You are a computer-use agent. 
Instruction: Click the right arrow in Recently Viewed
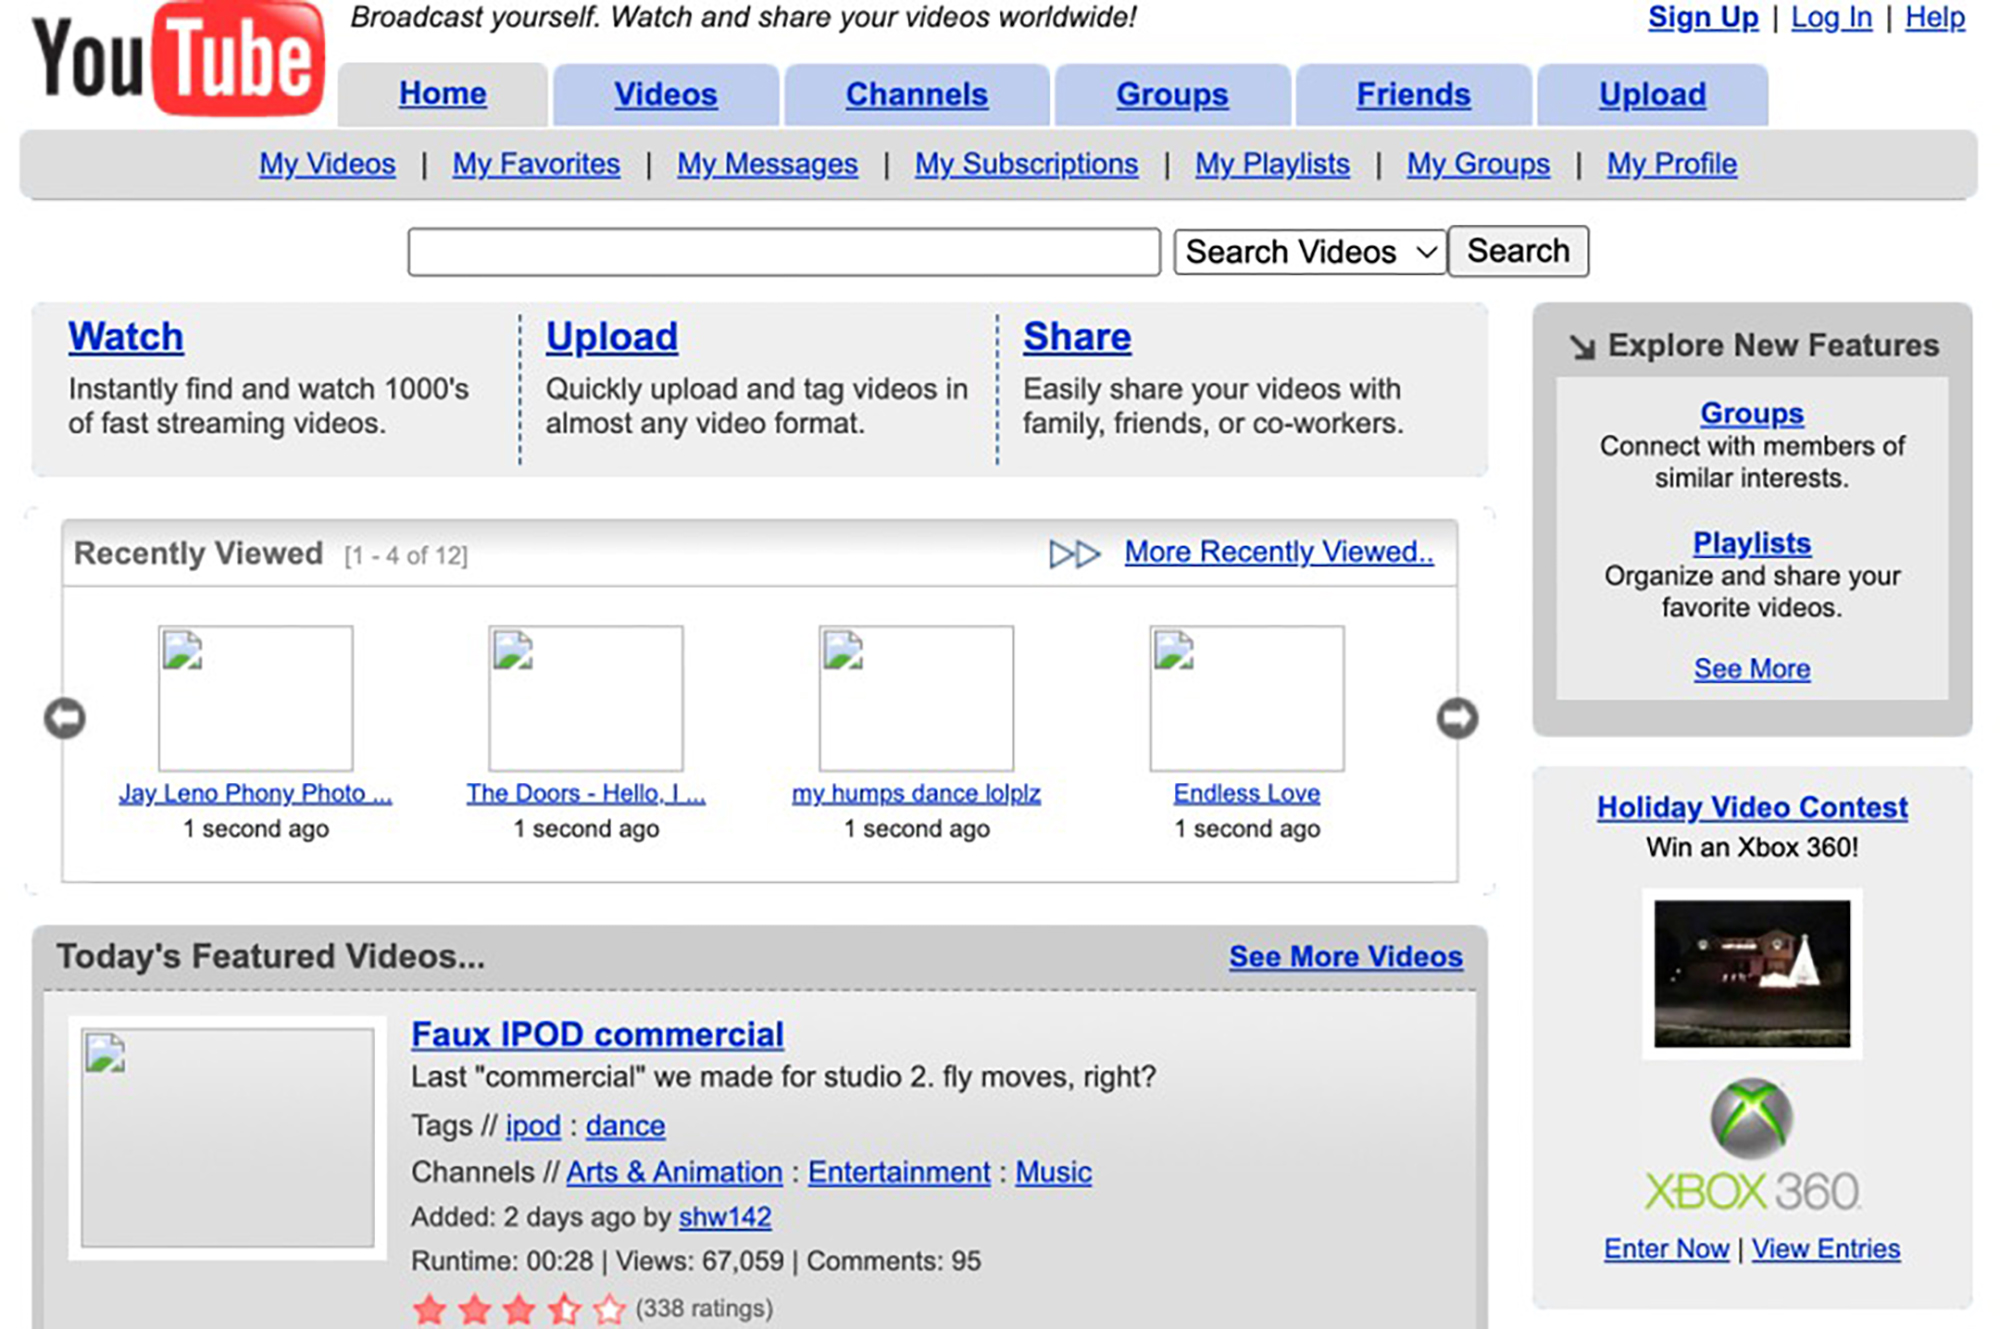[x=1457, y=718]
